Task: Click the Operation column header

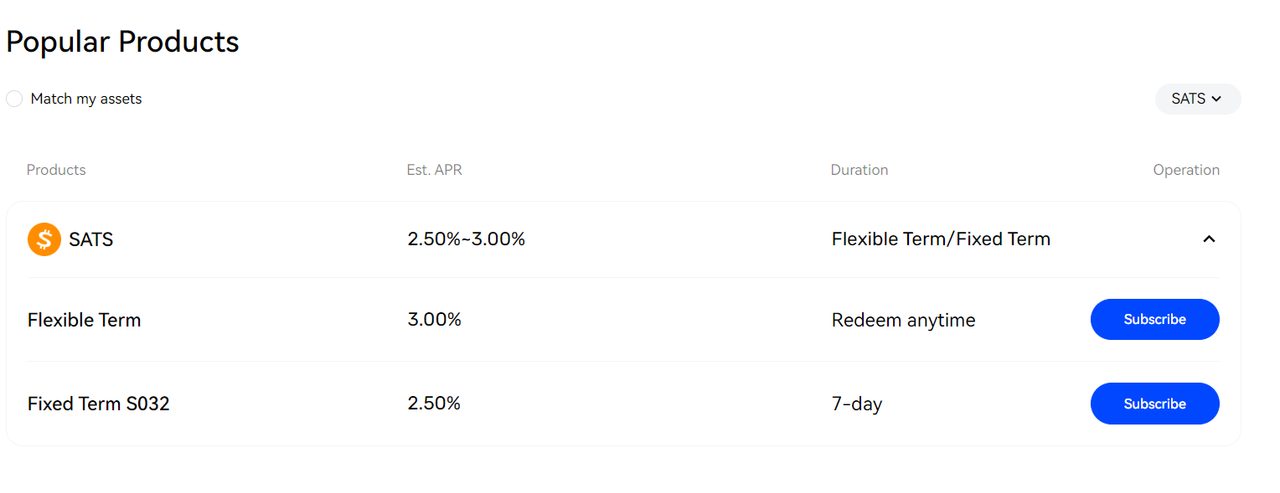Action: 1186,170
